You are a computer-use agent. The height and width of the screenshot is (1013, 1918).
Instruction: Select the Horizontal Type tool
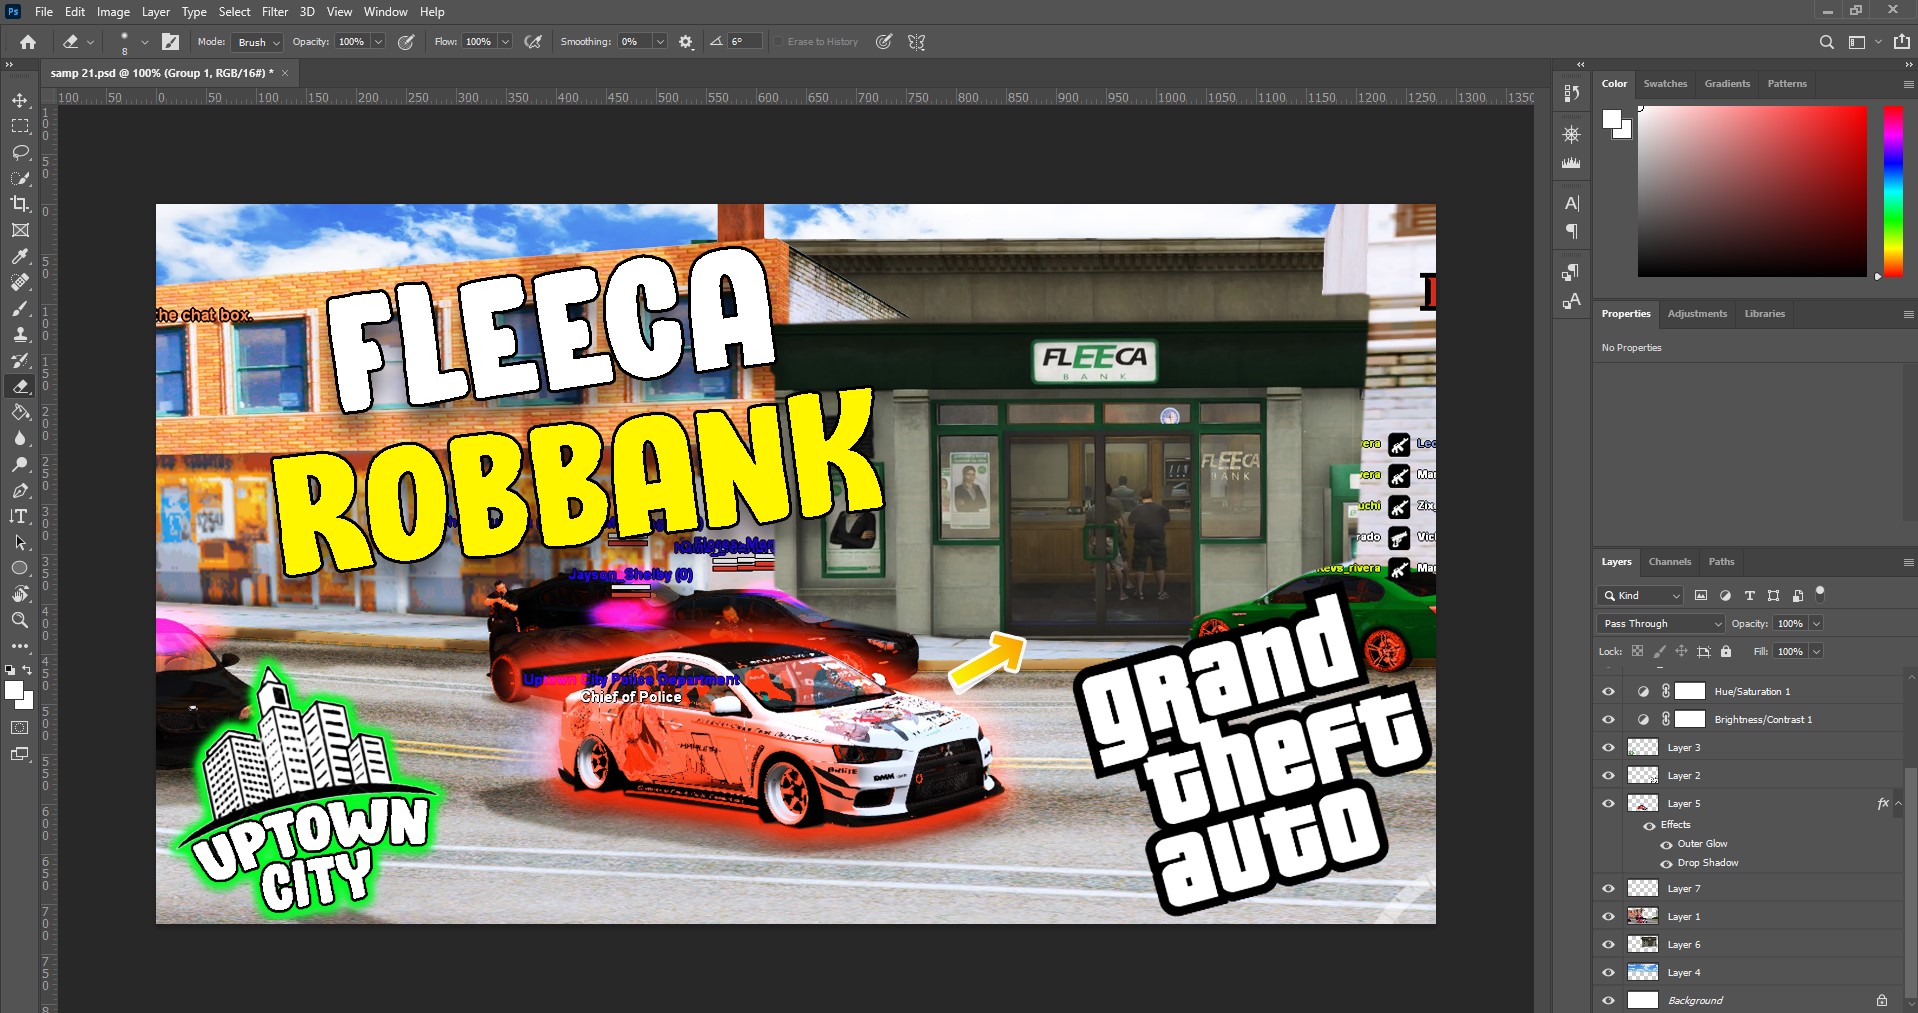pyautogui.click(x=20, y=516)
